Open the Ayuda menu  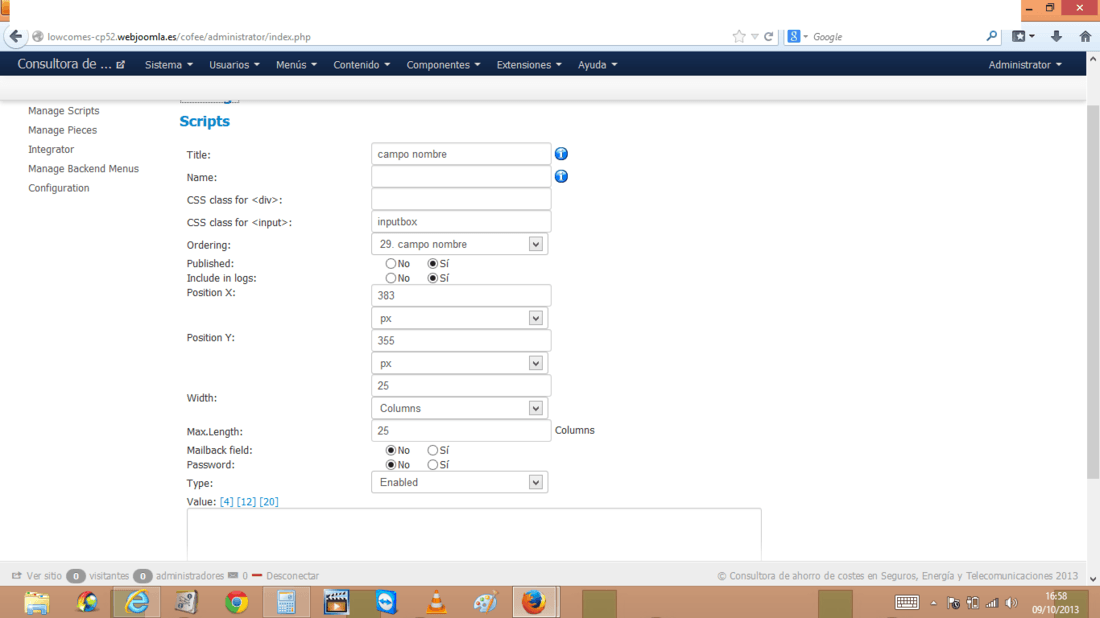[x=598, y=65]
